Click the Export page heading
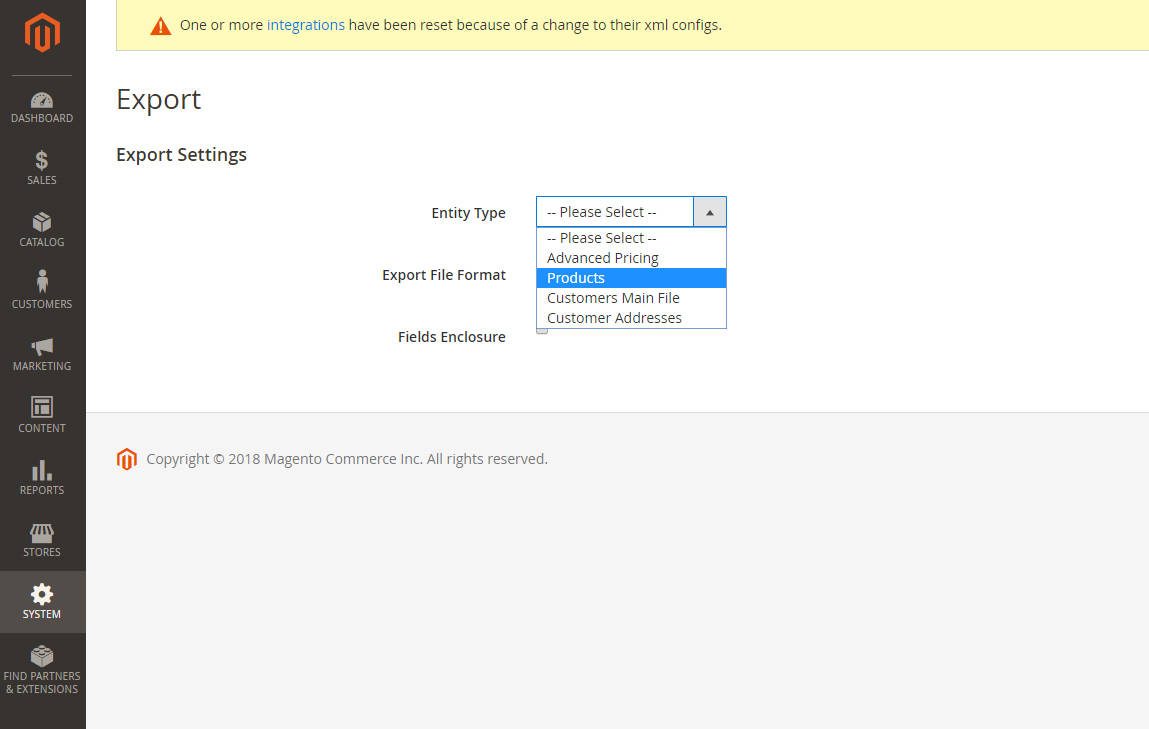The height and width of the screenshot is (729, 1149). pyautogui.click(x=158, y=100)
